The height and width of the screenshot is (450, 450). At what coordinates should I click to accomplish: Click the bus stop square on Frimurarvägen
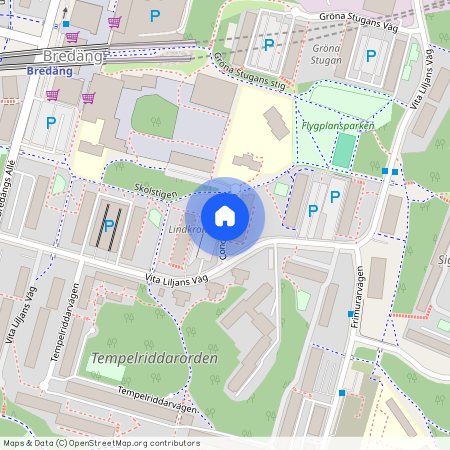click(x=351, y=314)
